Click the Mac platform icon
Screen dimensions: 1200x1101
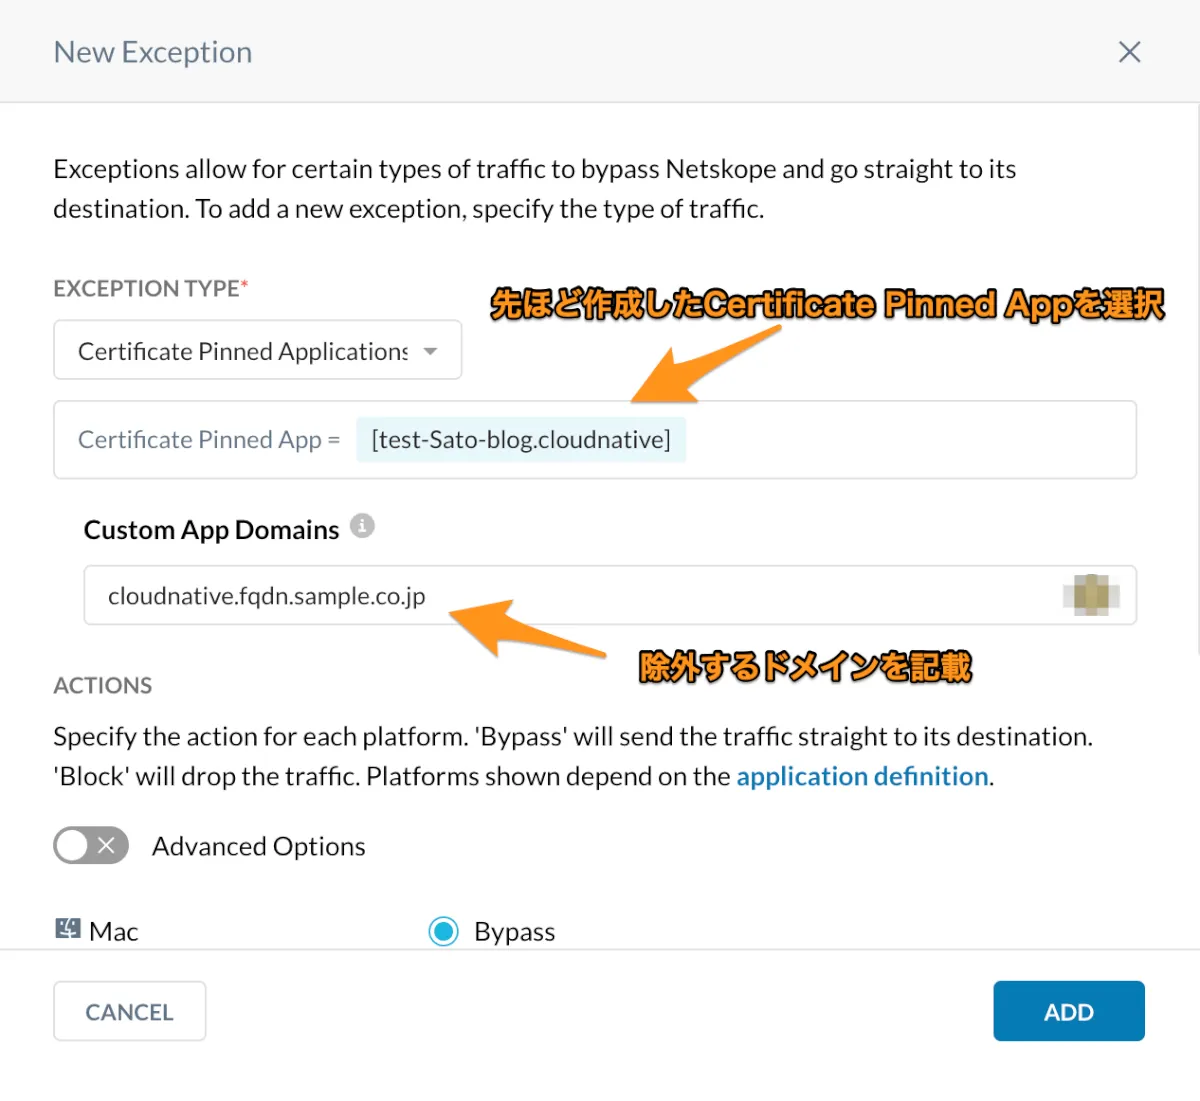pyautogui.click(x=68, y=929)
